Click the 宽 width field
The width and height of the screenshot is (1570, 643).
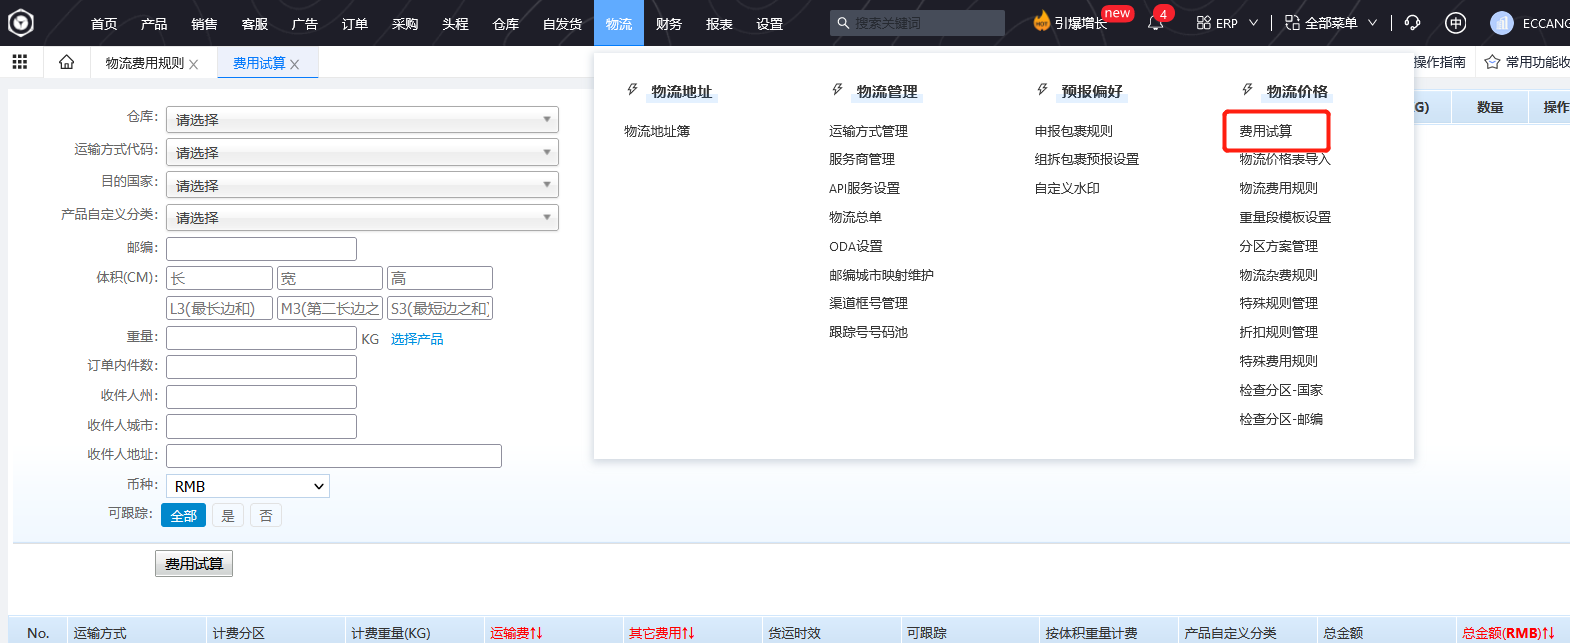[x=330, y=278]
